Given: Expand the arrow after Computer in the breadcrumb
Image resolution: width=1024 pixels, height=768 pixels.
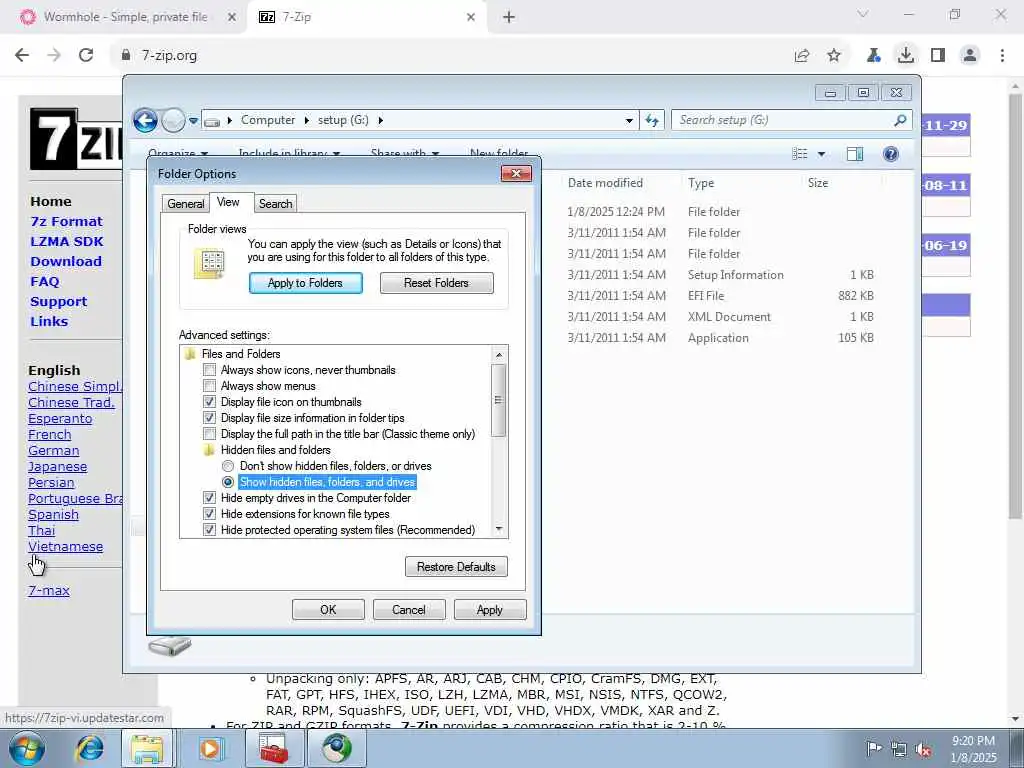Looking at the screenshot, I should (306, 120).
